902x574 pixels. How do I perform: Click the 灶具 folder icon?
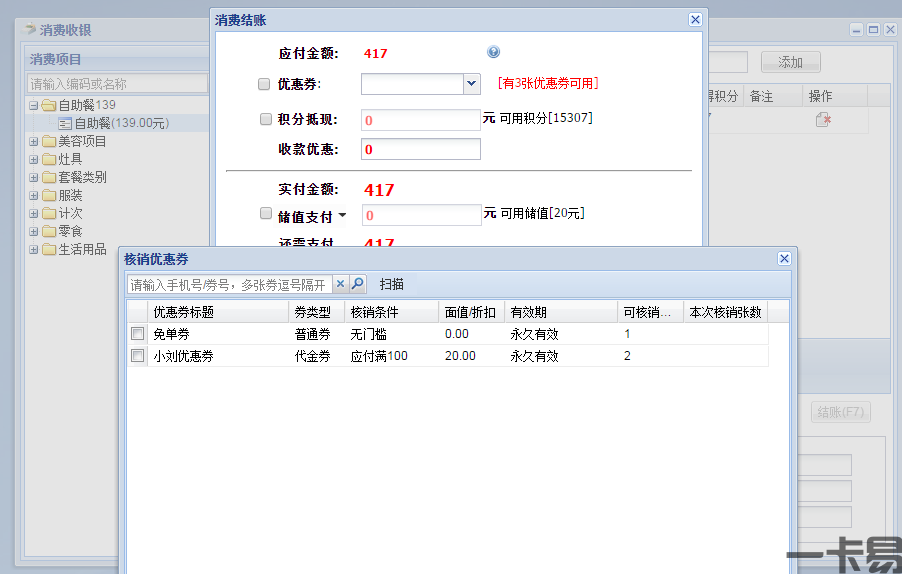point(49,159)
